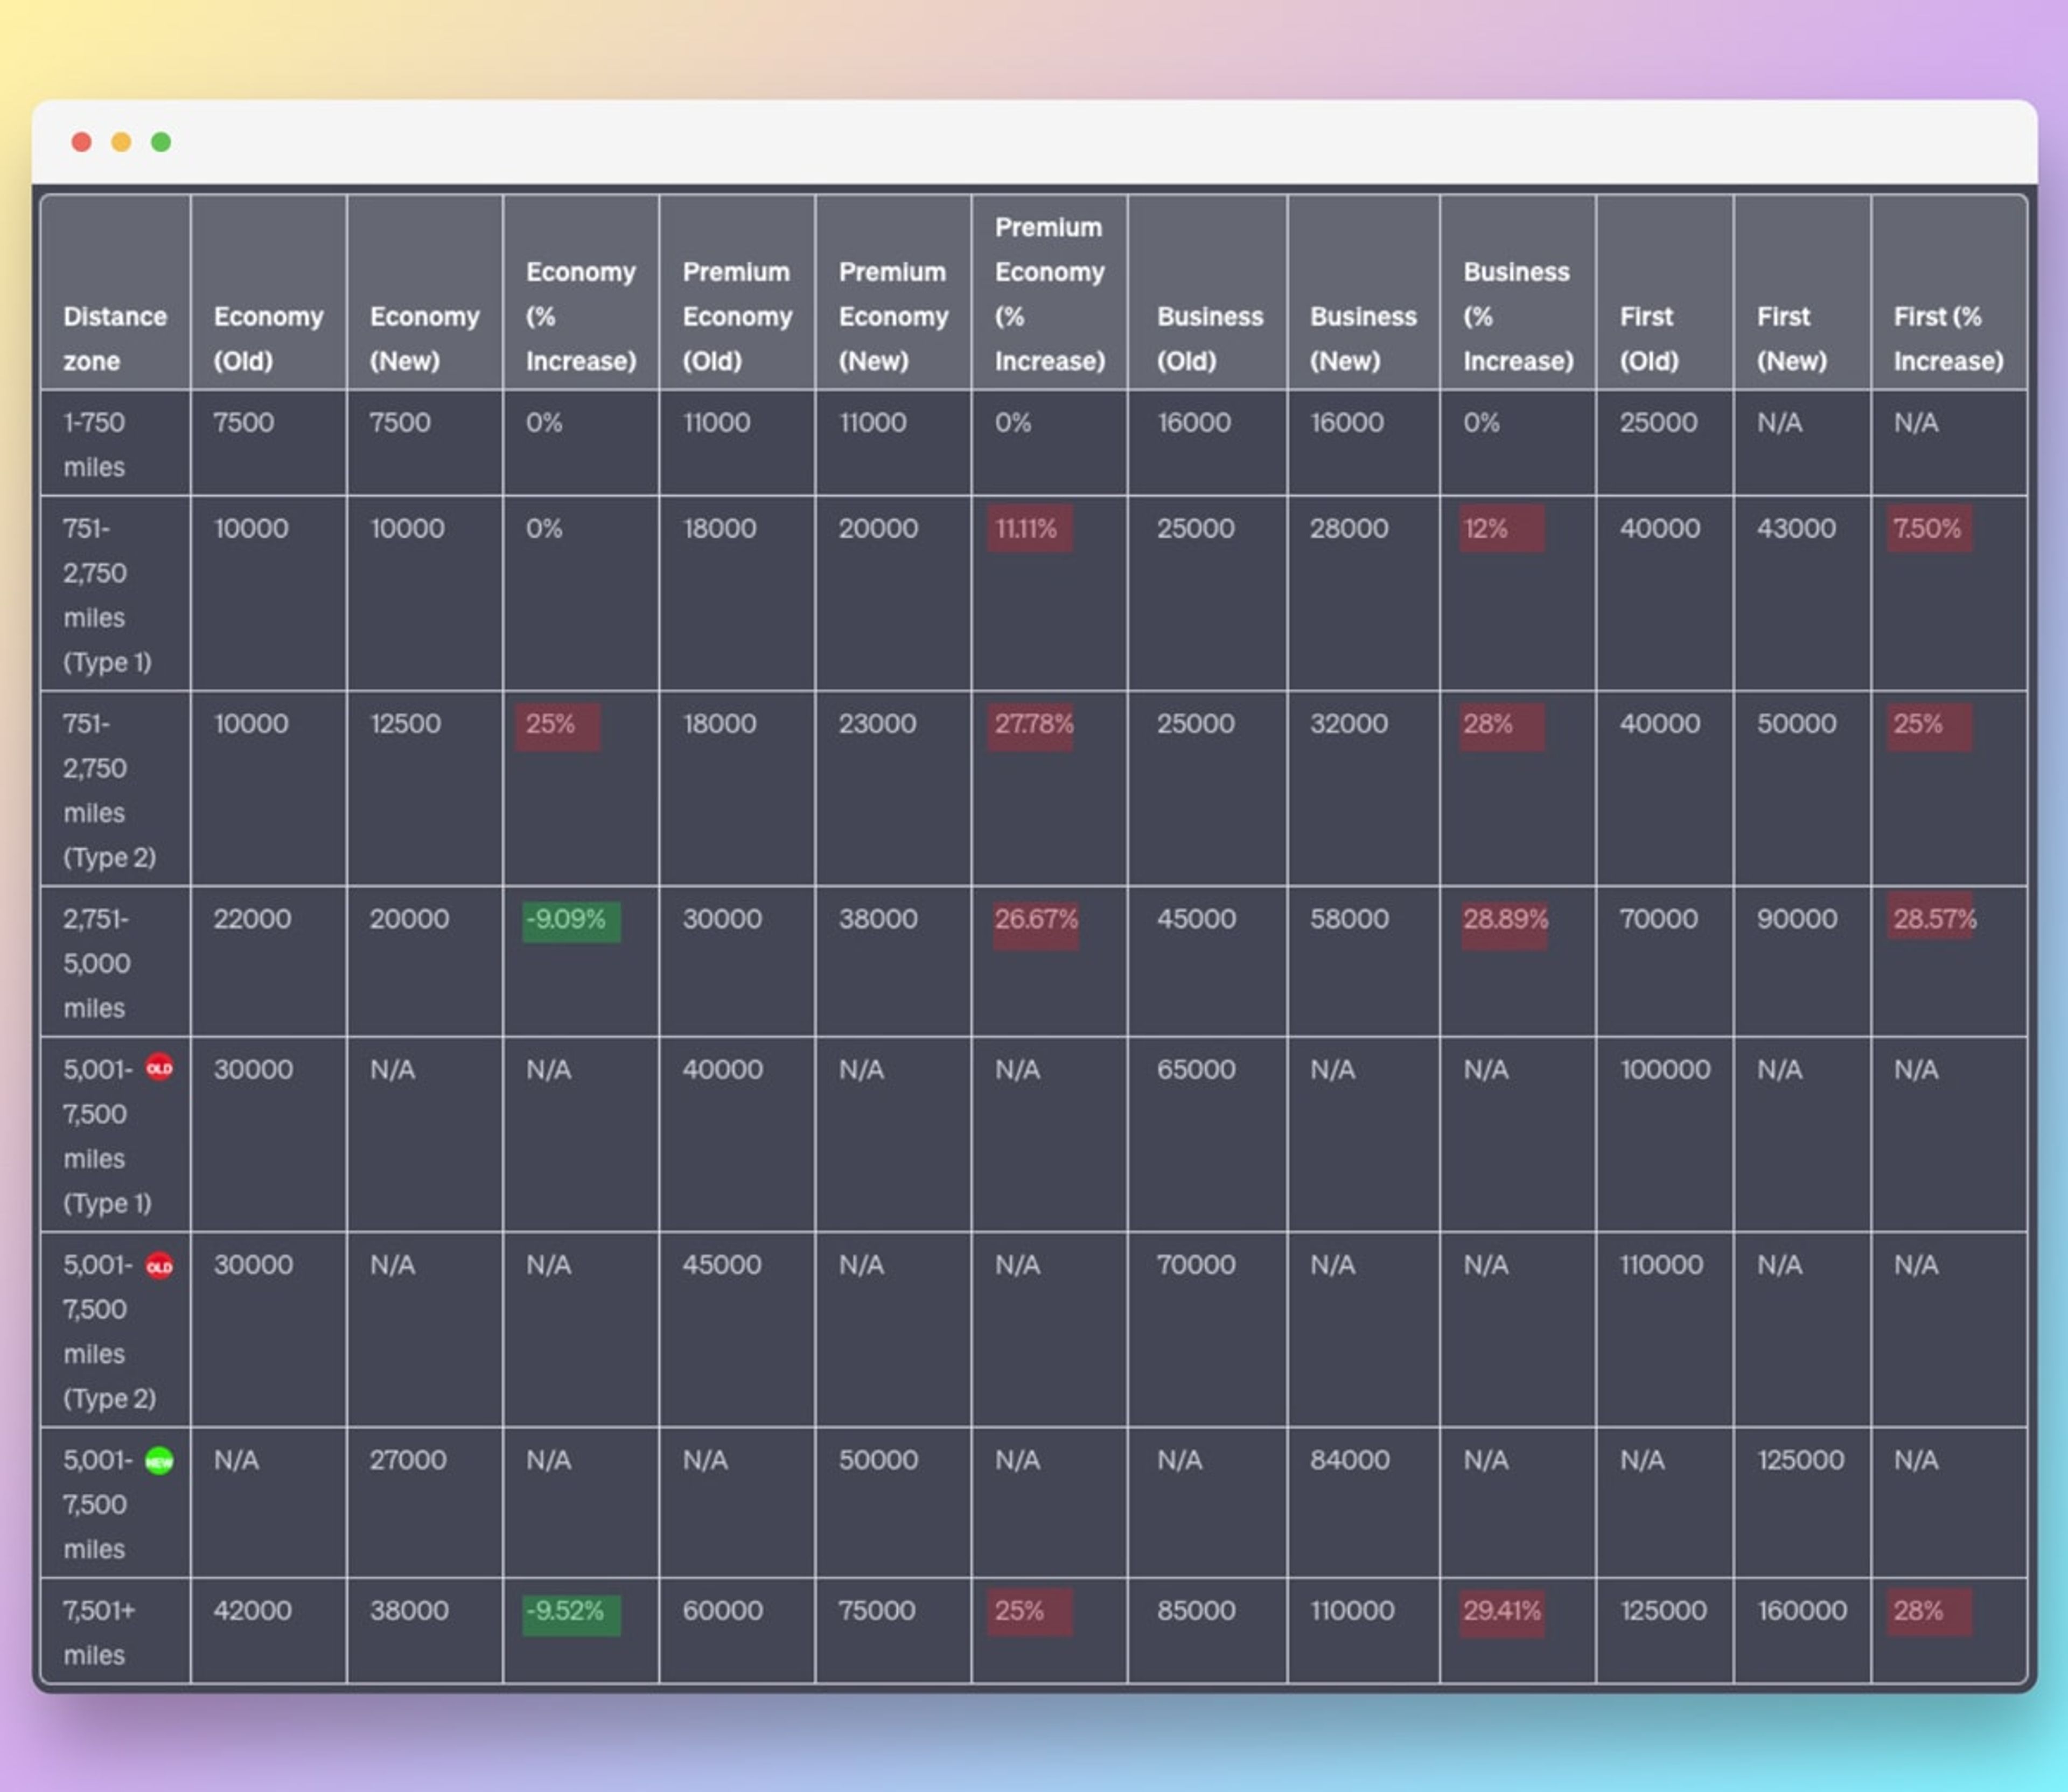This screenshot has width=2068, height=1792.
Task: Click the First (New) column header
Action: tap(1791, 338)
